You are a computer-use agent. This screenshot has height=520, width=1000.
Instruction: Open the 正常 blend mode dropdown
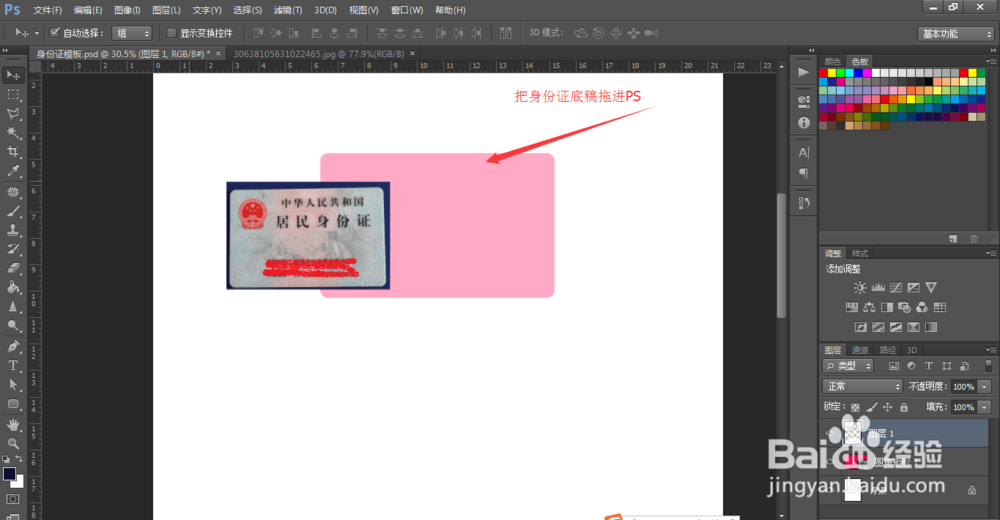(862, 387)
